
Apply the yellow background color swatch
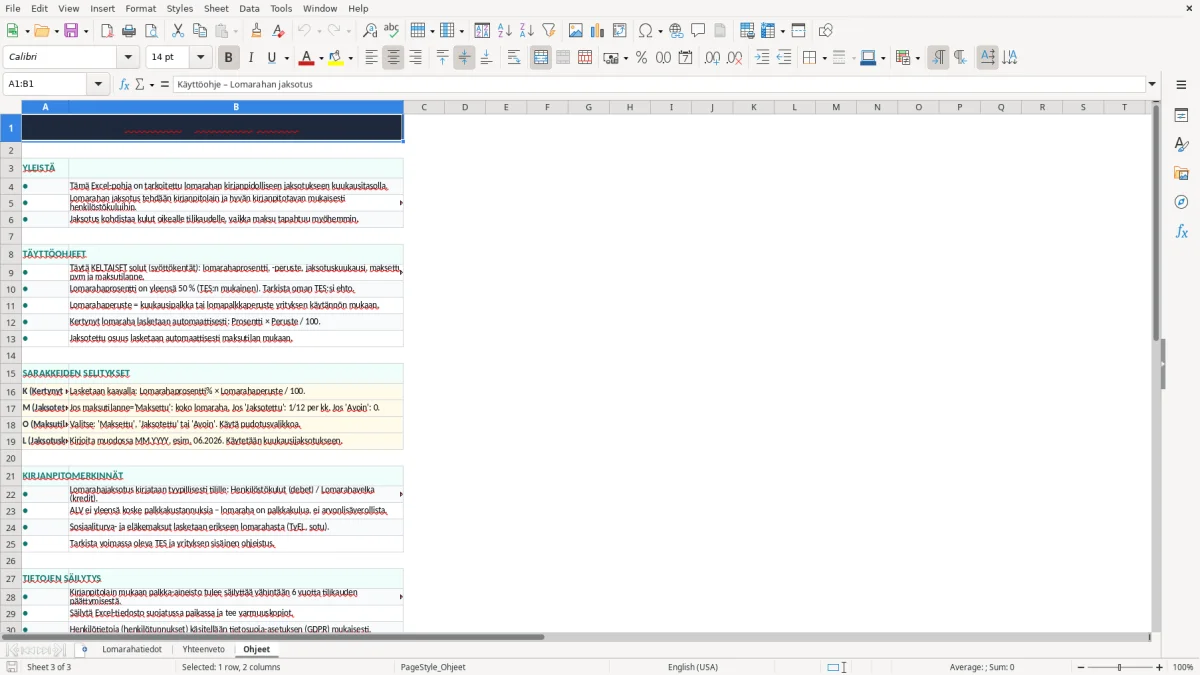[x=335, y=58]
